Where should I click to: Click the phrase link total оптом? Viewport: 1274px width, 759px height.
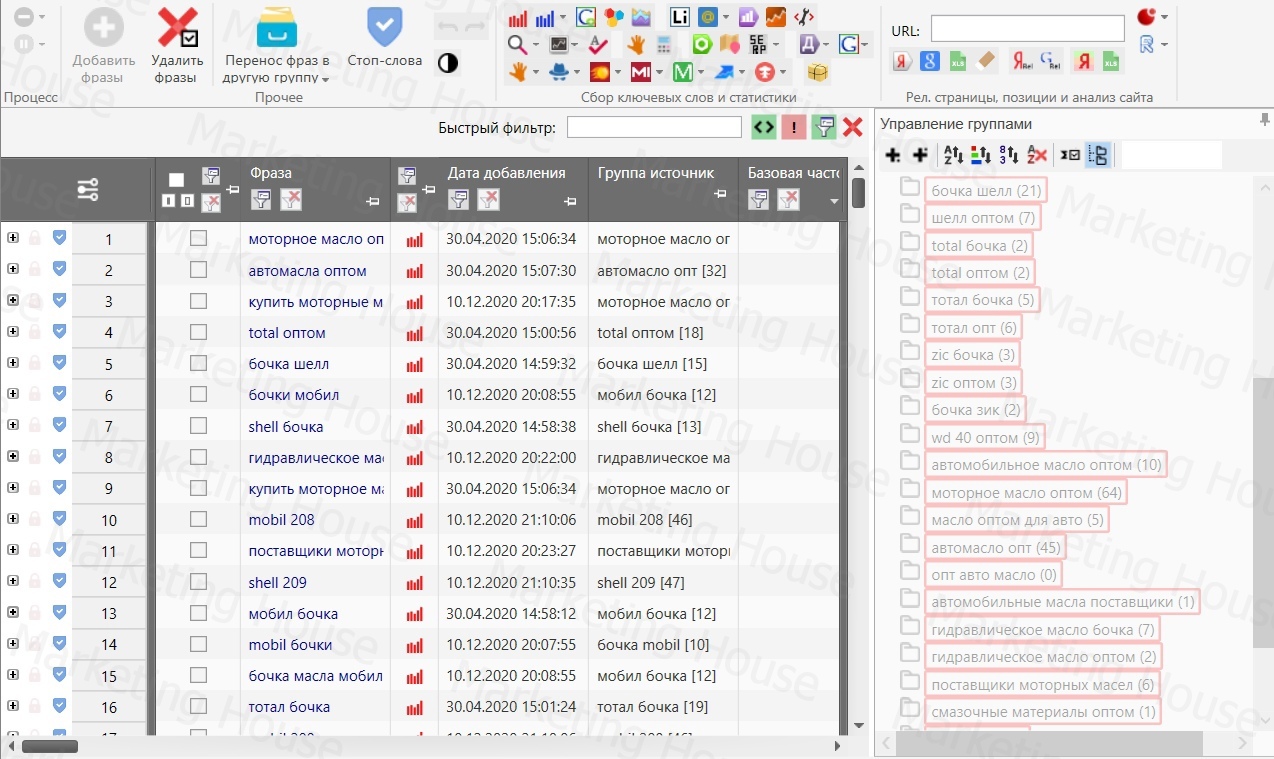(287, 333)
